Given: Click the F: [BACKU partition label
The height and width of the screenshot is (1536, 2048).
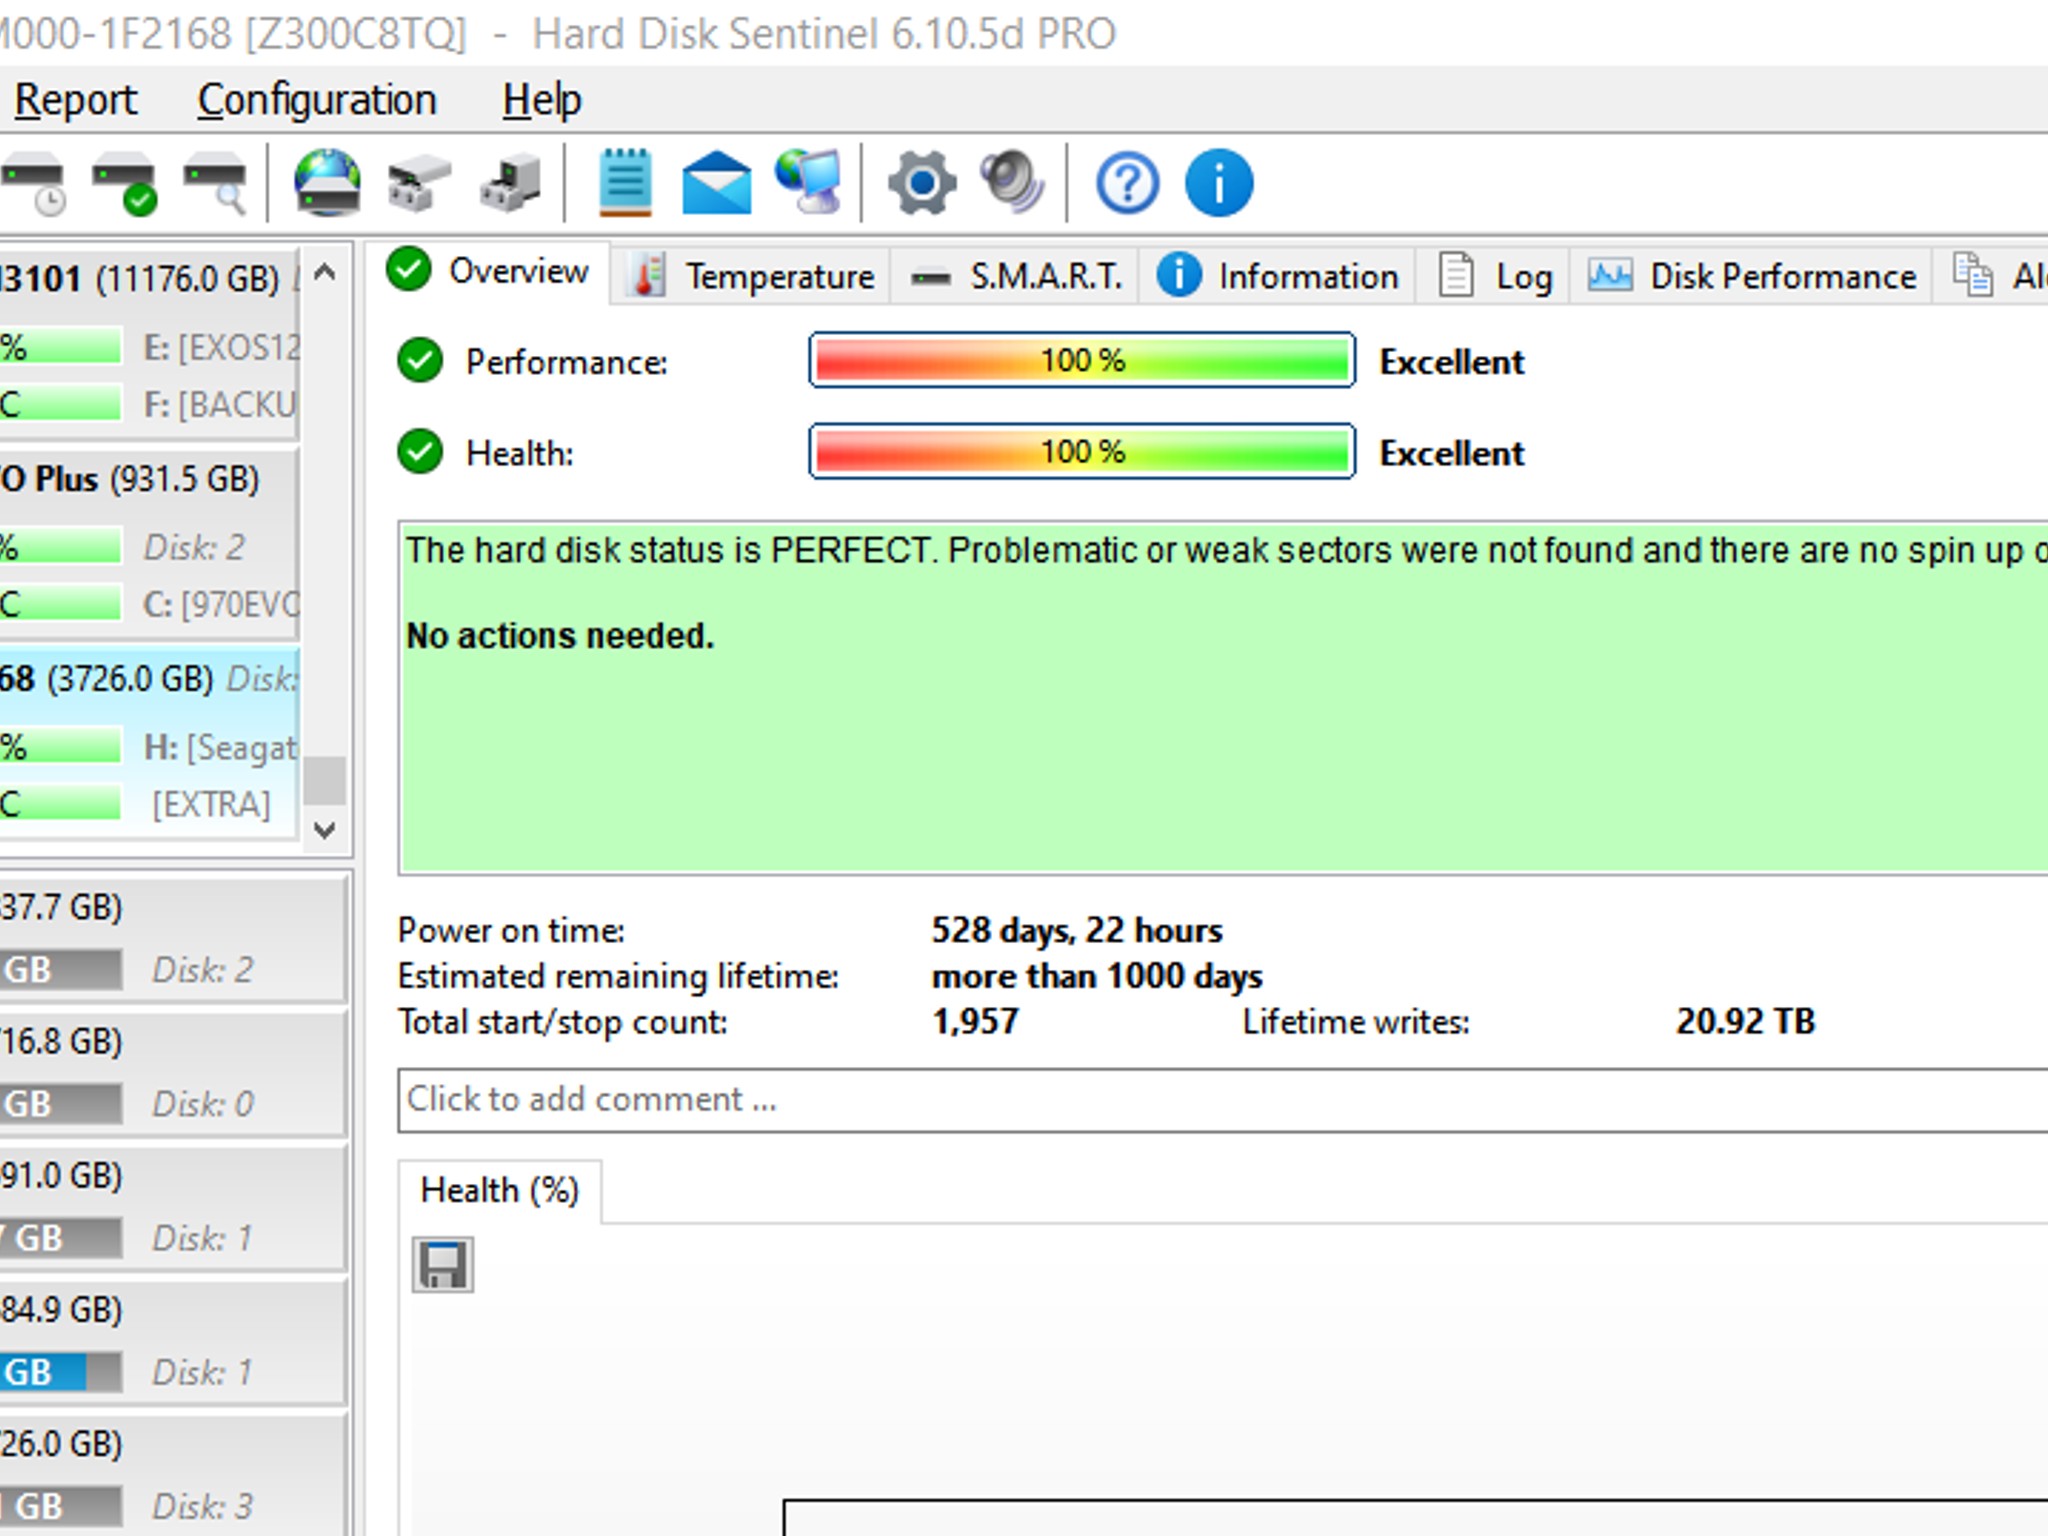Looking at the screenshot, I should click(x=220, y=405).
